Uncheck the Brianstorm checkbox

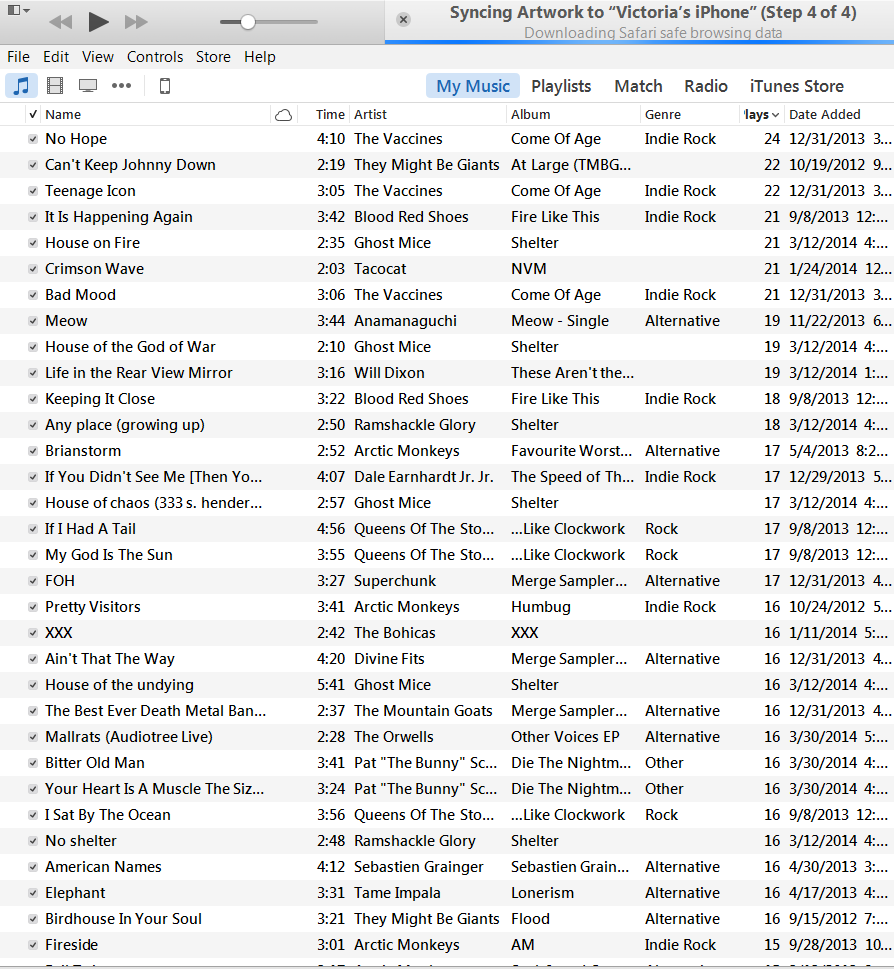tap(33, 451)
